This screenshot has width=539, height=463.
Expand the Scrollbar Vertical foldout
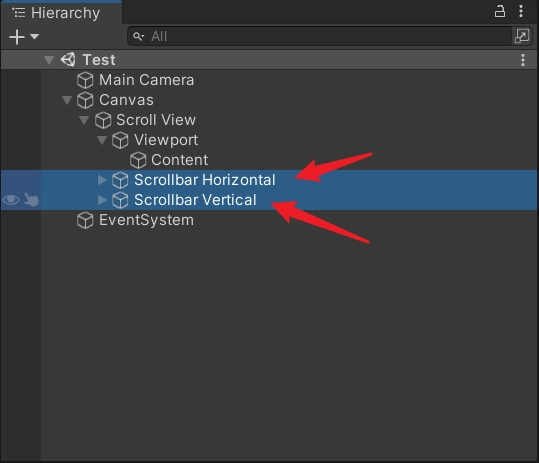(x=102, y=200)
